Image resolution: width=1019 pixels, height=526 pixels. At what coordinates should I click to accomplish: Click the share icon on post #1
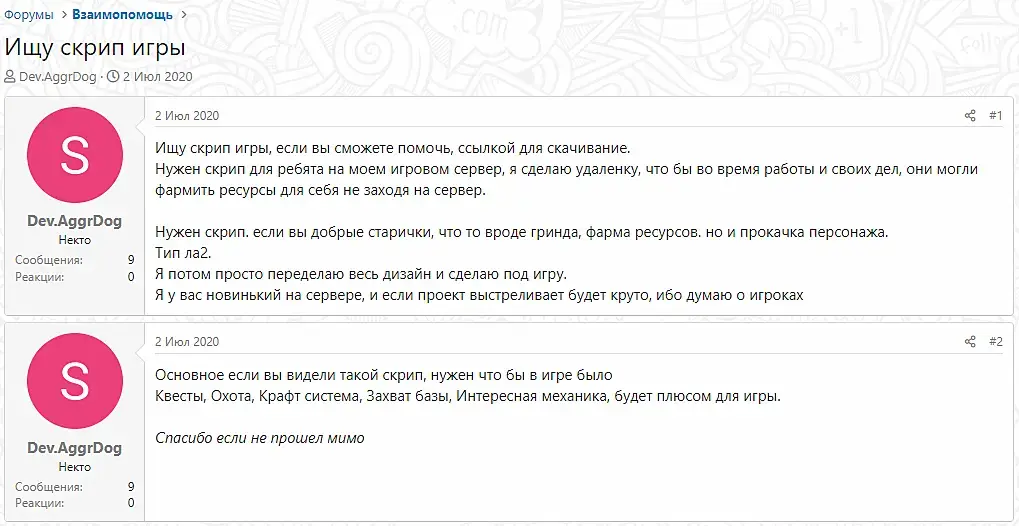(x=970, y=116)
